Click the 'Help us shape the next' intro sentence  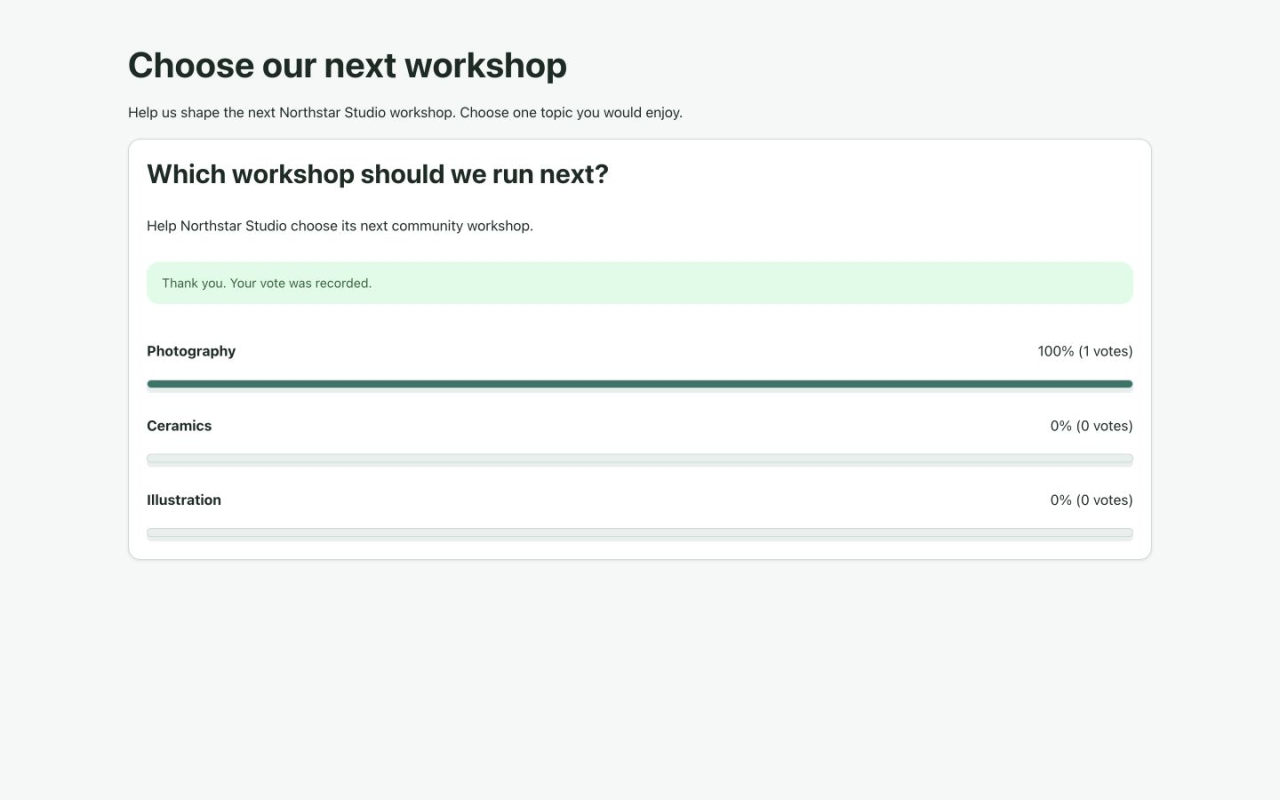coord(405,113)
